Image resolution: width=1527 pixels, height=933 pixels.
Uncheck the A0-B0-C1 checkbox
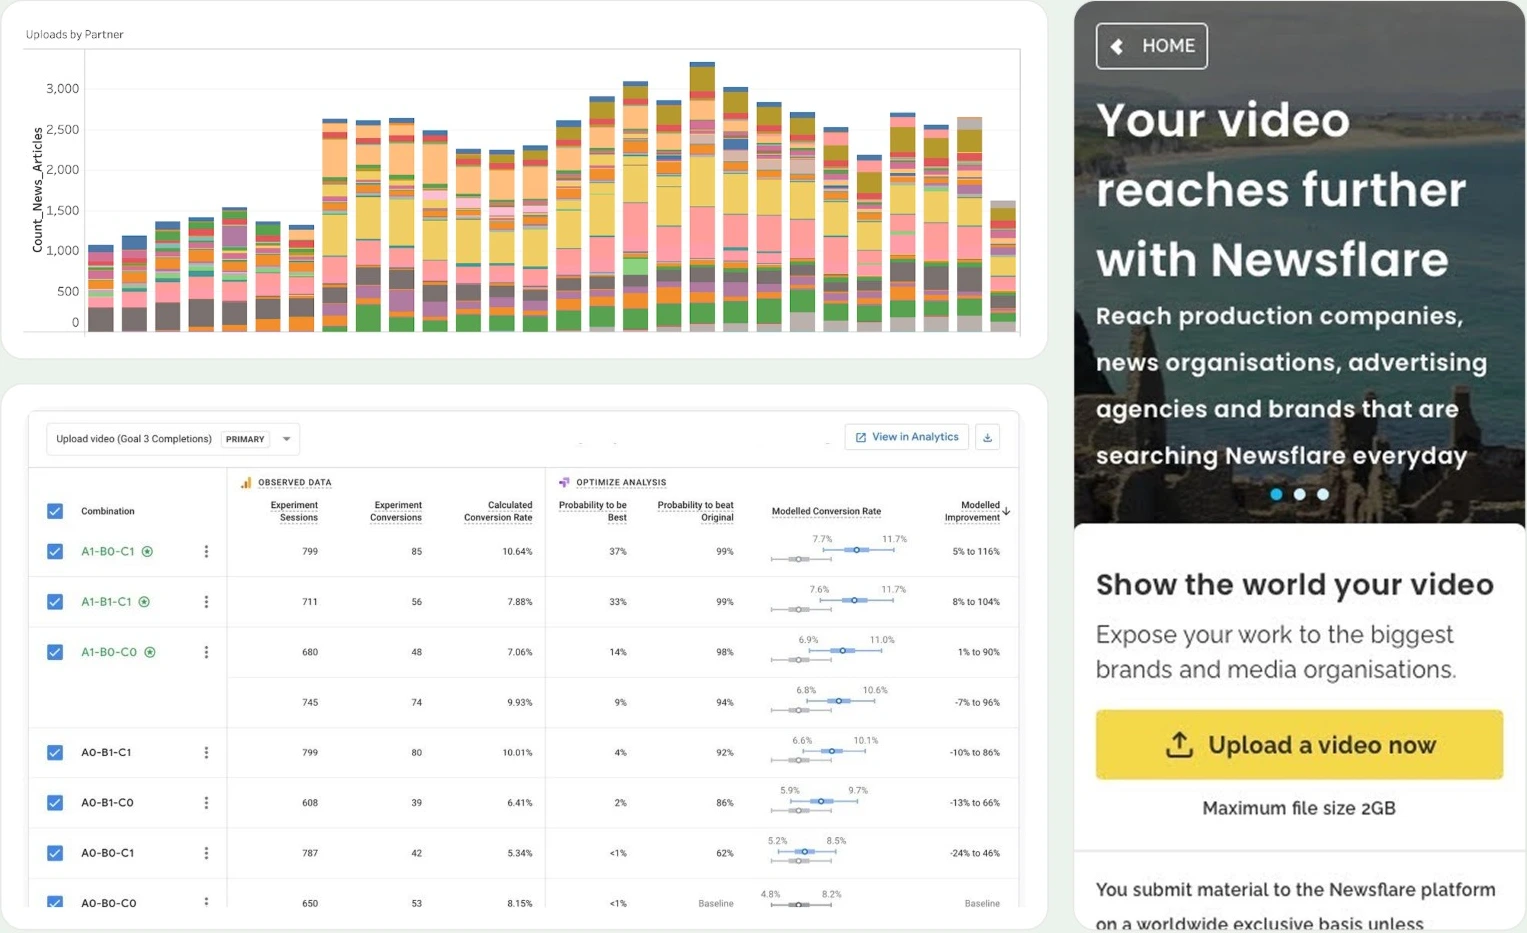point(55,853)
